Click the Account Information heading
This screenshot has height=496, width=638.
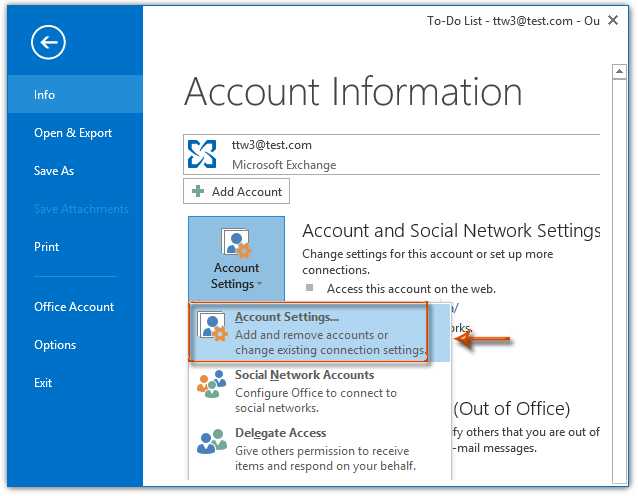click(353, 92)
